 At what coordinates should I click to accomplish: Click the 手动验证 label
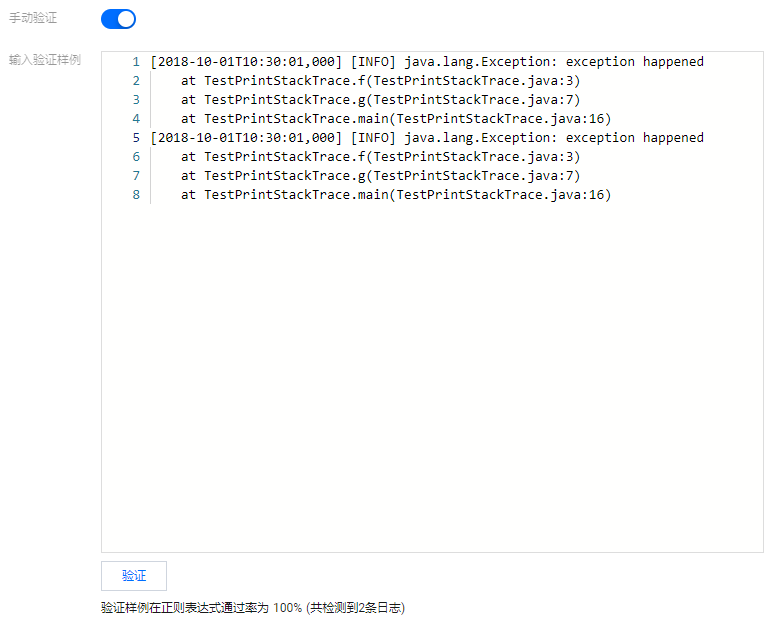pyautogui.click(x=33, y=19)
